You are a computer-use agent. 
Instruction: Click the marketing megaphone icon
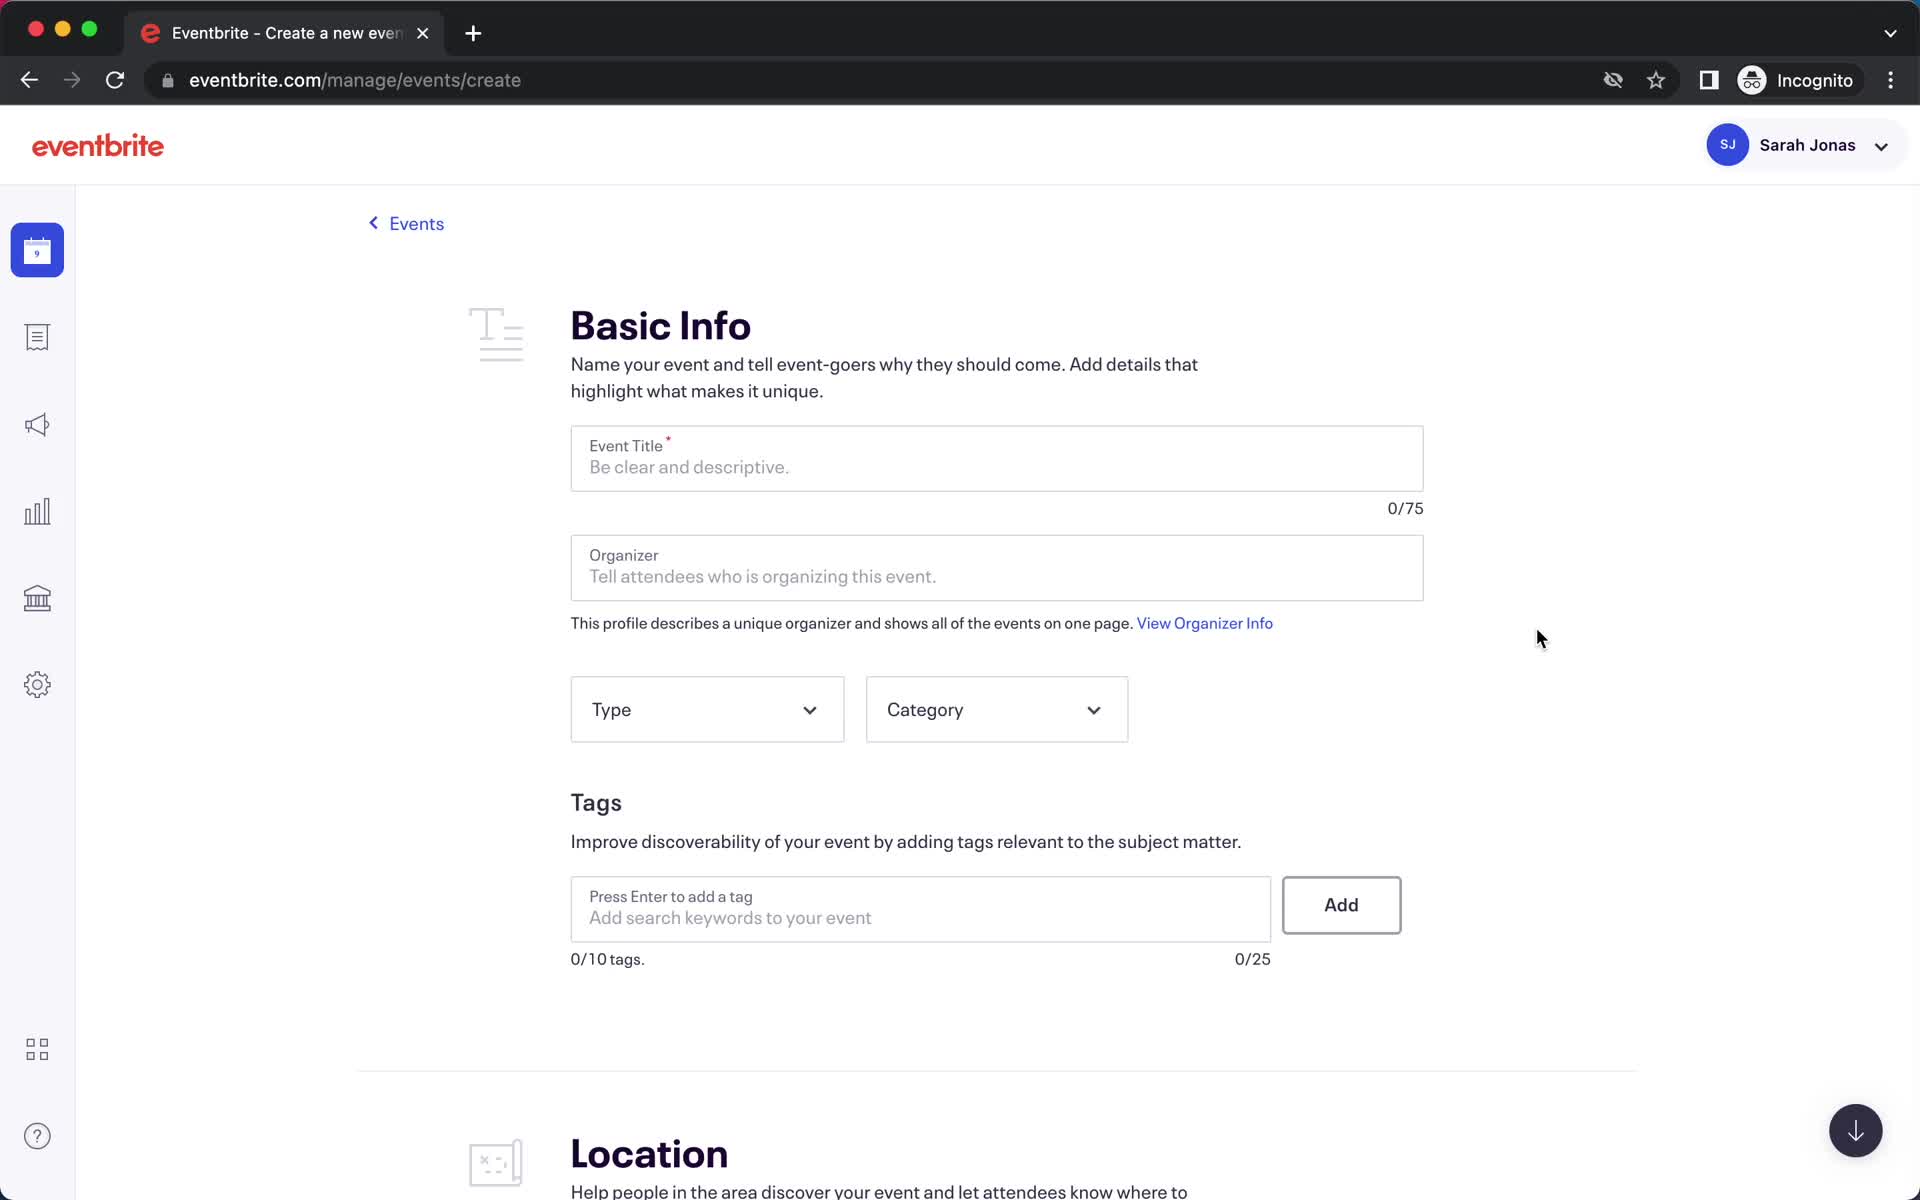point(37,424)
